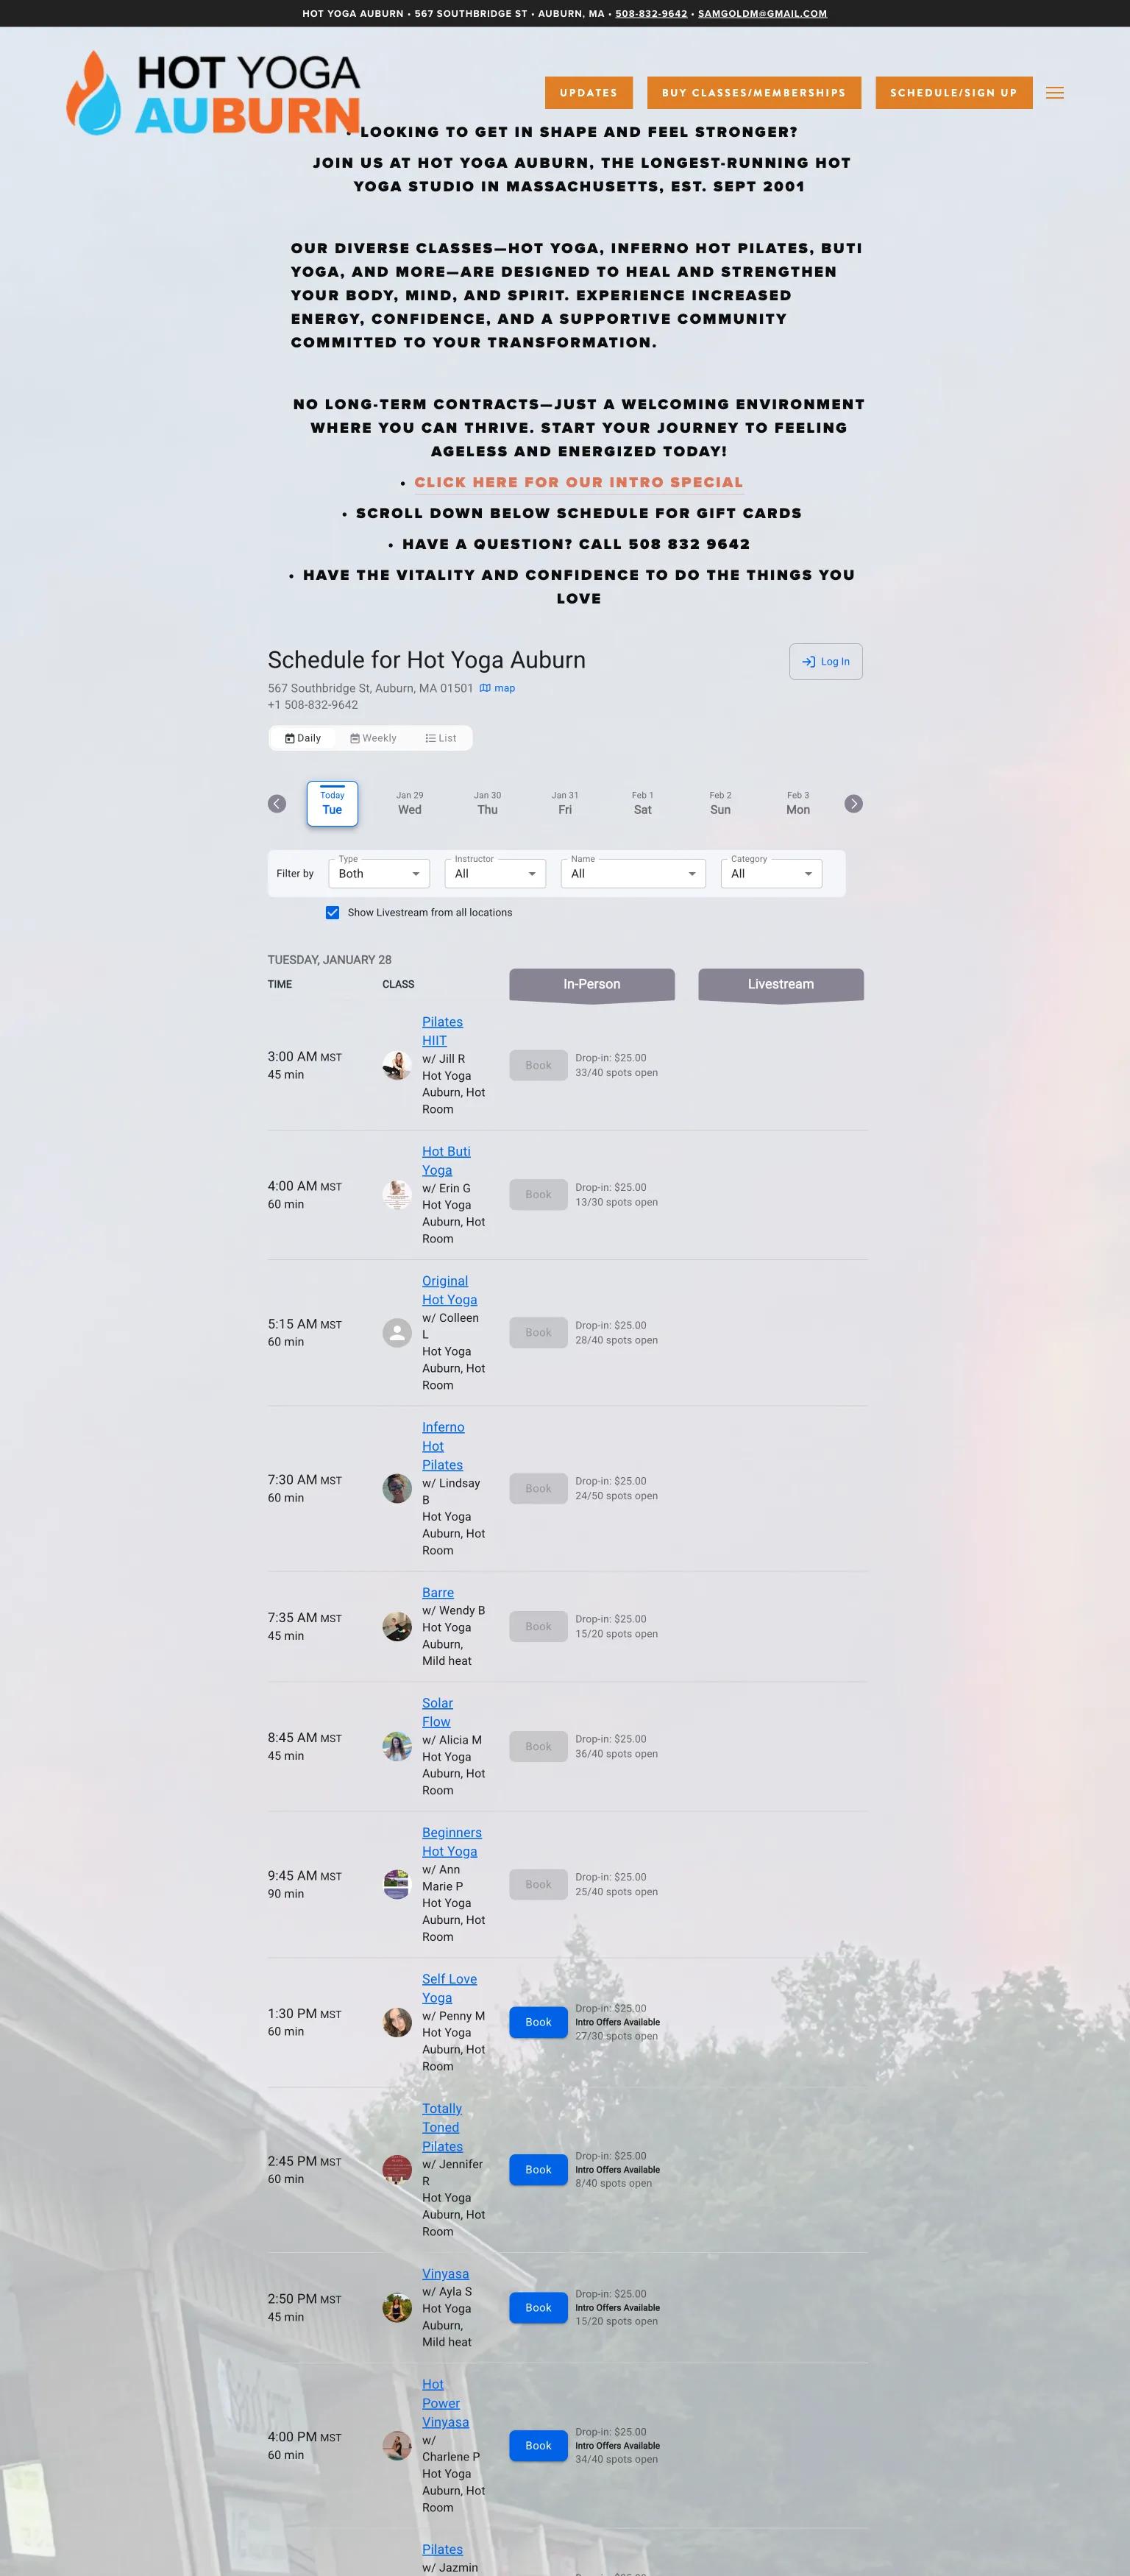
Task: Switch to Daily schedule view
Action: point(303,739)
